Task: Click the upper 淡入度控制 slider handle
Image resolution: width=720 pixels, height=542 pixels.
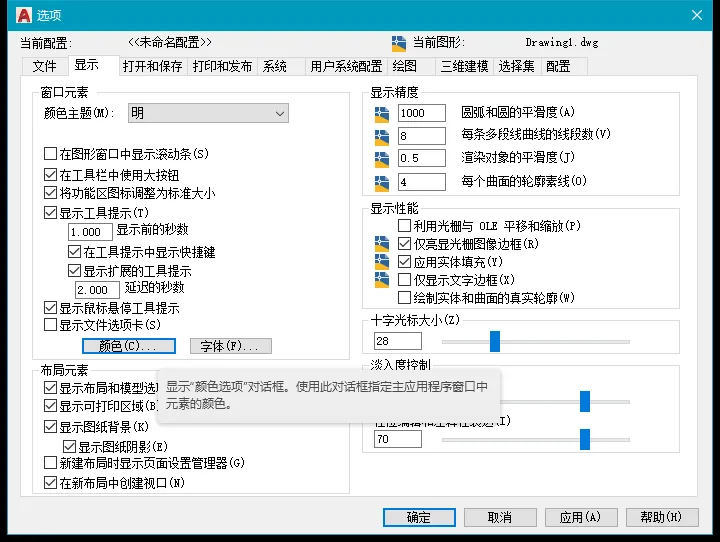Action: point(585,401)
